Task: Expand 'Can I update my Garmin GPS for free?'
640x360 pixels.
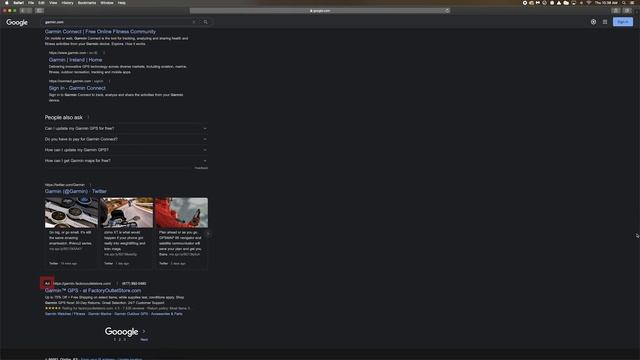Action: pyautogui.click(x=126, y=128)
